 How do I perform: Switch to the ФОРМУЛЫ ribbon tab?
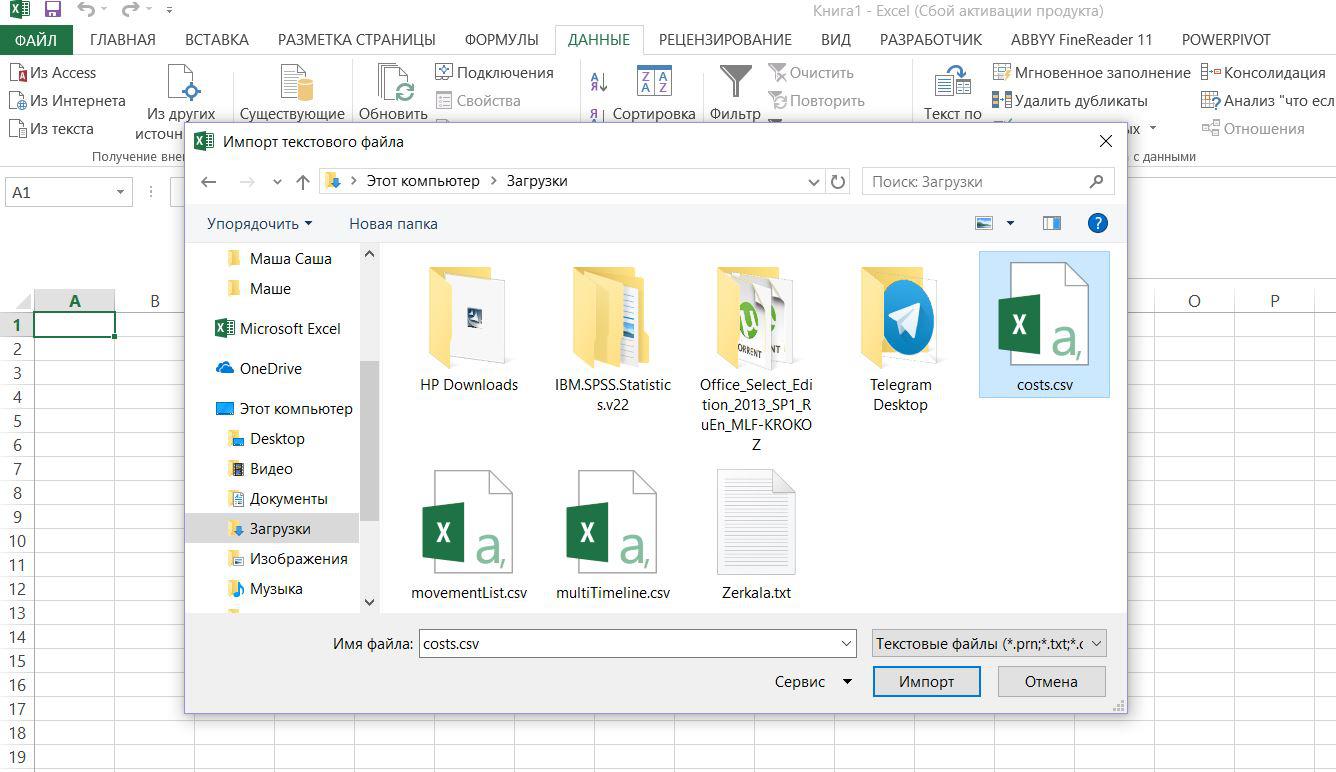(501, 40)
